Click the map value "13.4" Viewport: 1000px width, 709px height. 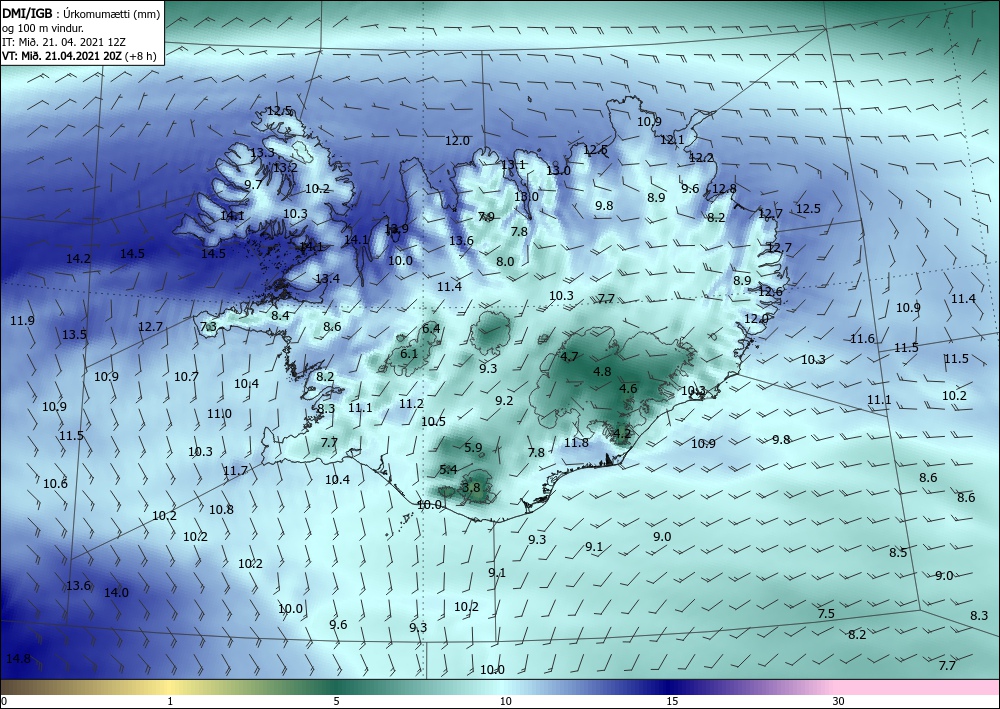(x=327, y=279)
